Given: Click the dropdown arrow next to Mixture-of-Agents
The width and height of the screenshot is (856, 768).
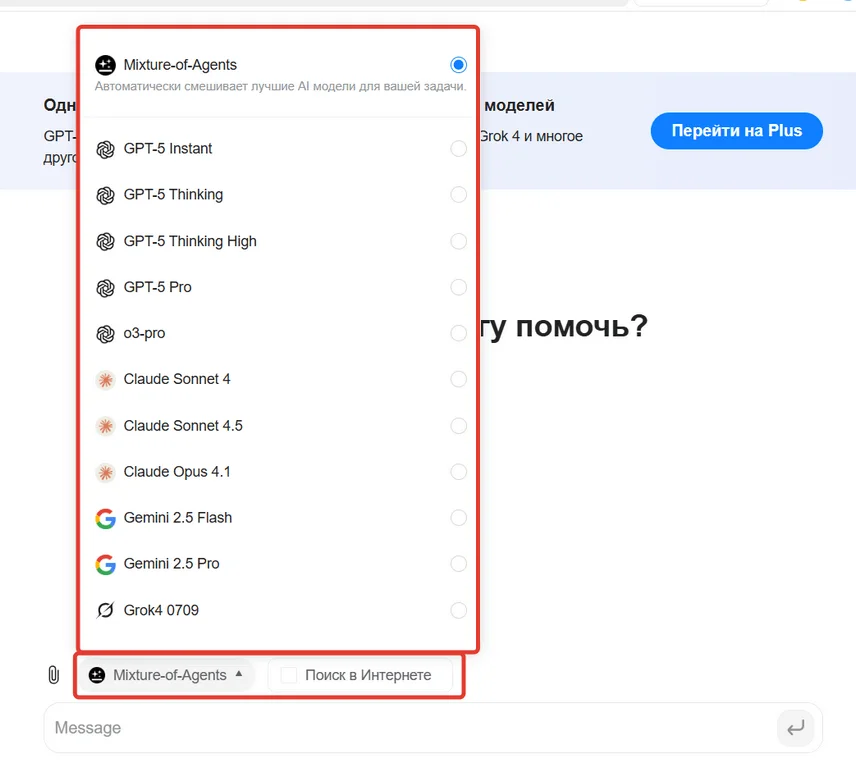Looking at the screenshot, I should point(239,674).
